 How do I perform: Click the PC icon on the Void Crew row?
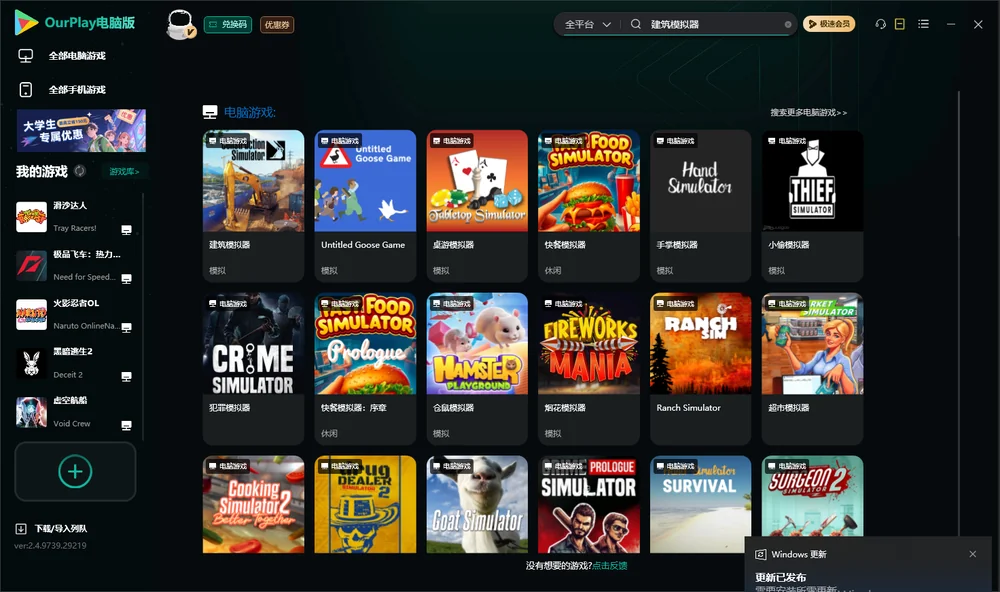coord(126,425)
